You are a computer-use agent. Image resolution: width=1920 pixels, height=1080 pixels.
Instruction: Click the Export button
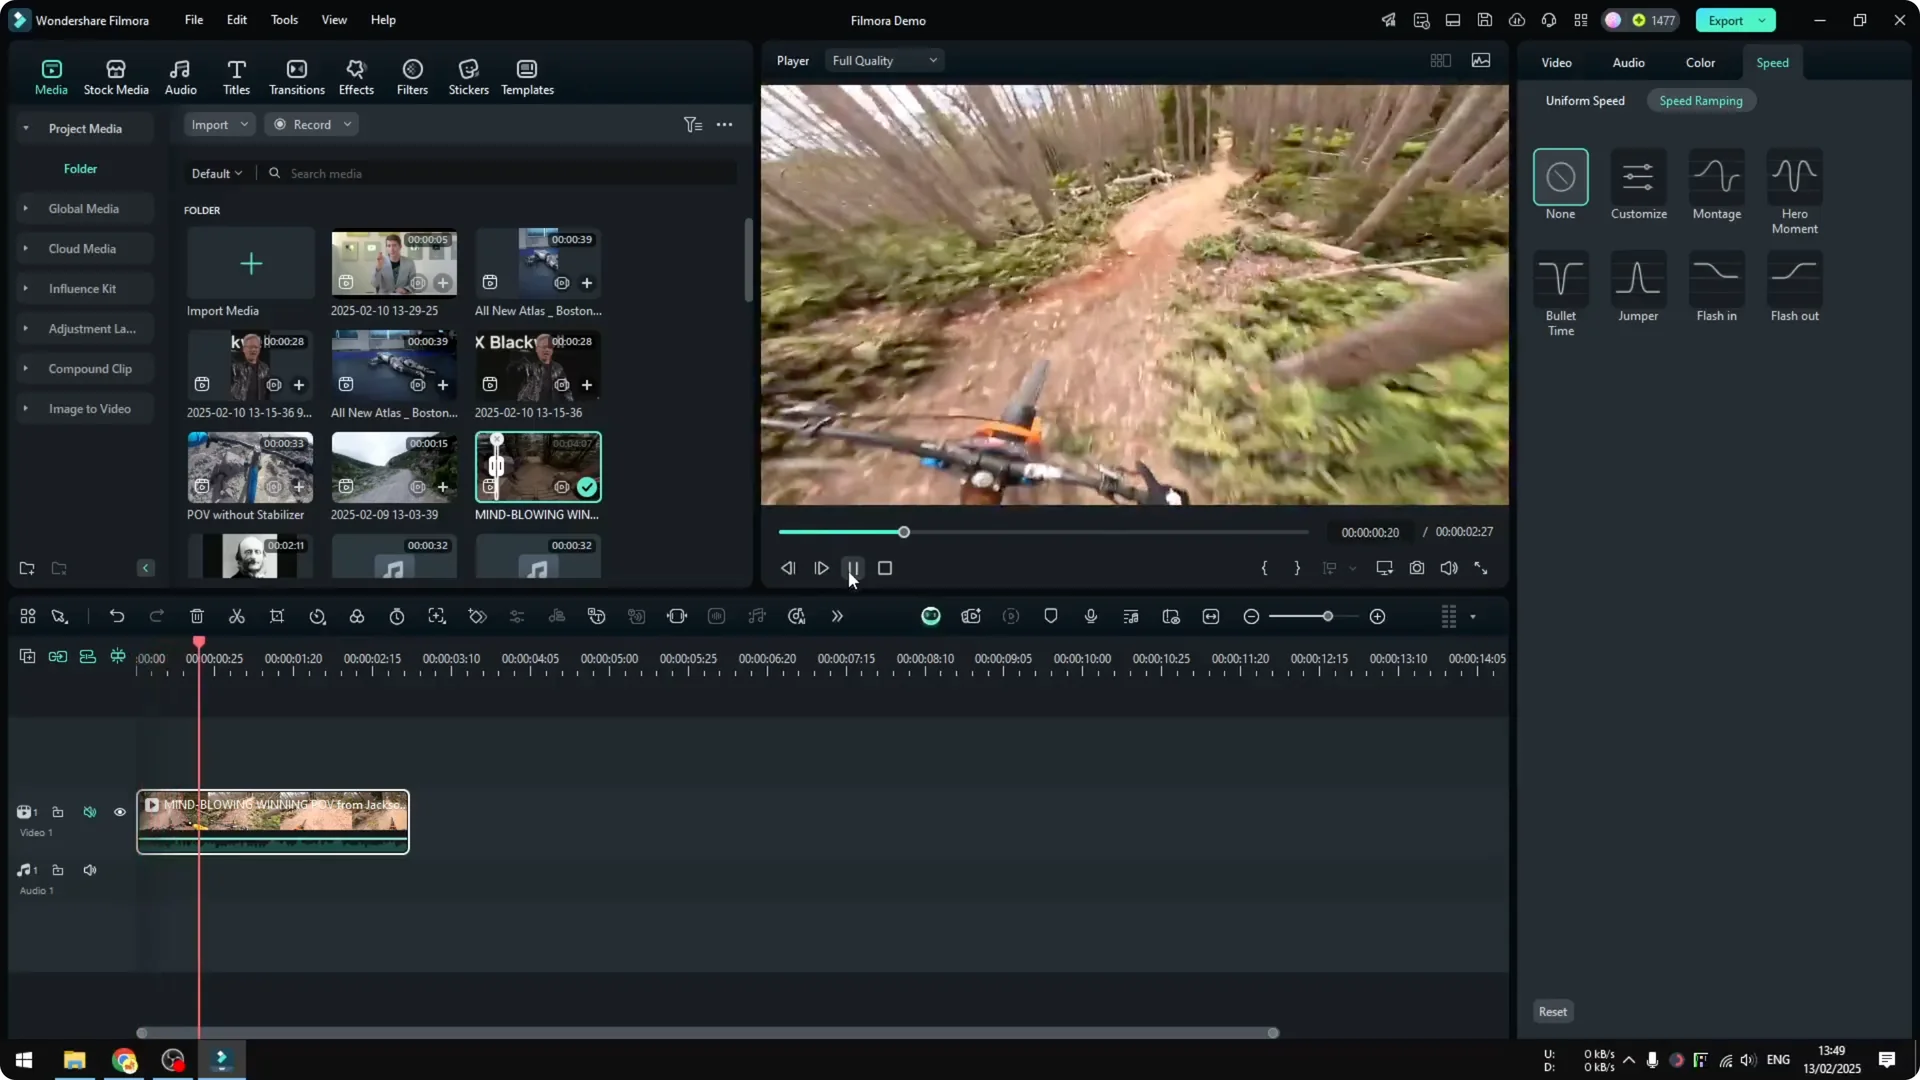click(x=1727, y=20)
